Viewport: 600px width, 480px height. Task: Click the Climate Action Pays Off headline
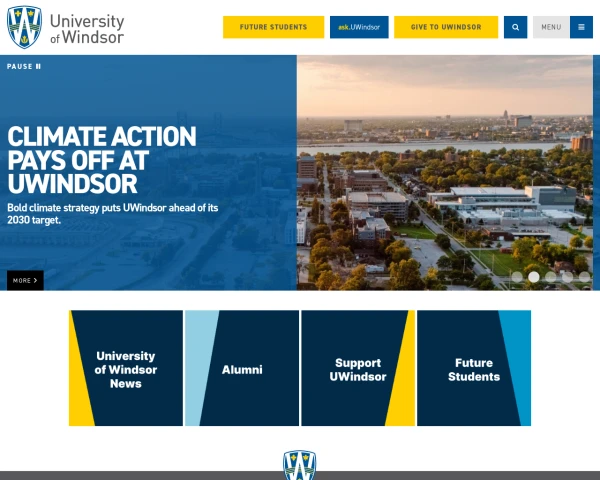pyautogui.click(x=102, y=160)
